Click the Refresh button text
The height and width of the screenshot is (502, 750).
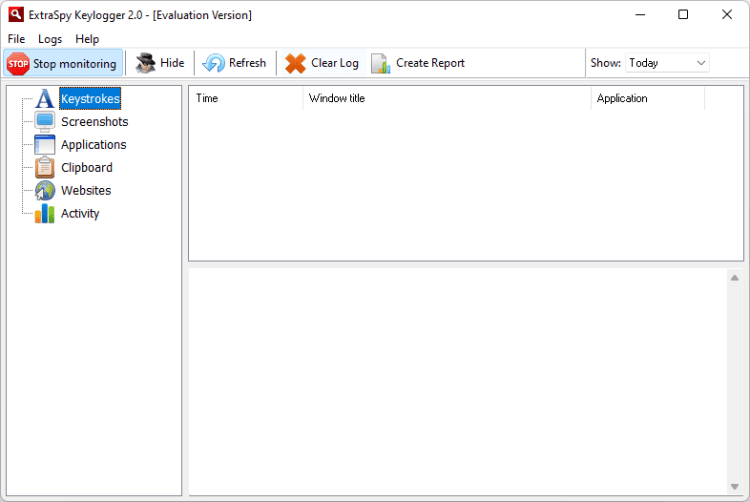pos(247,63)
